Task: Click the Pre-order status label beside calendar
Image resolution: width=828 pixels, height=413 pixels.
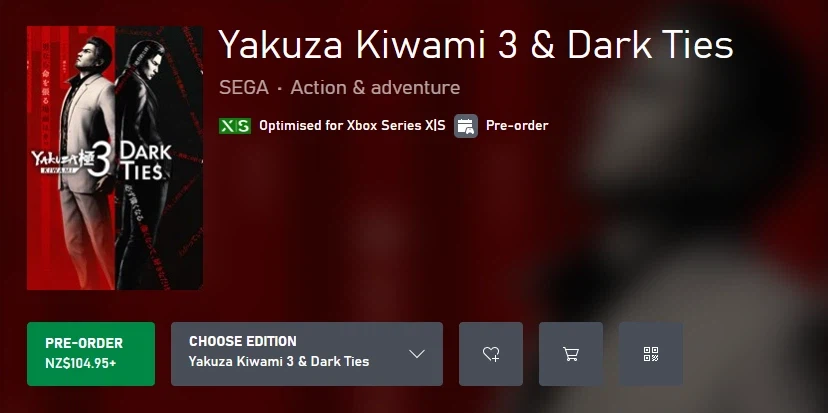Action: (517, 126)
